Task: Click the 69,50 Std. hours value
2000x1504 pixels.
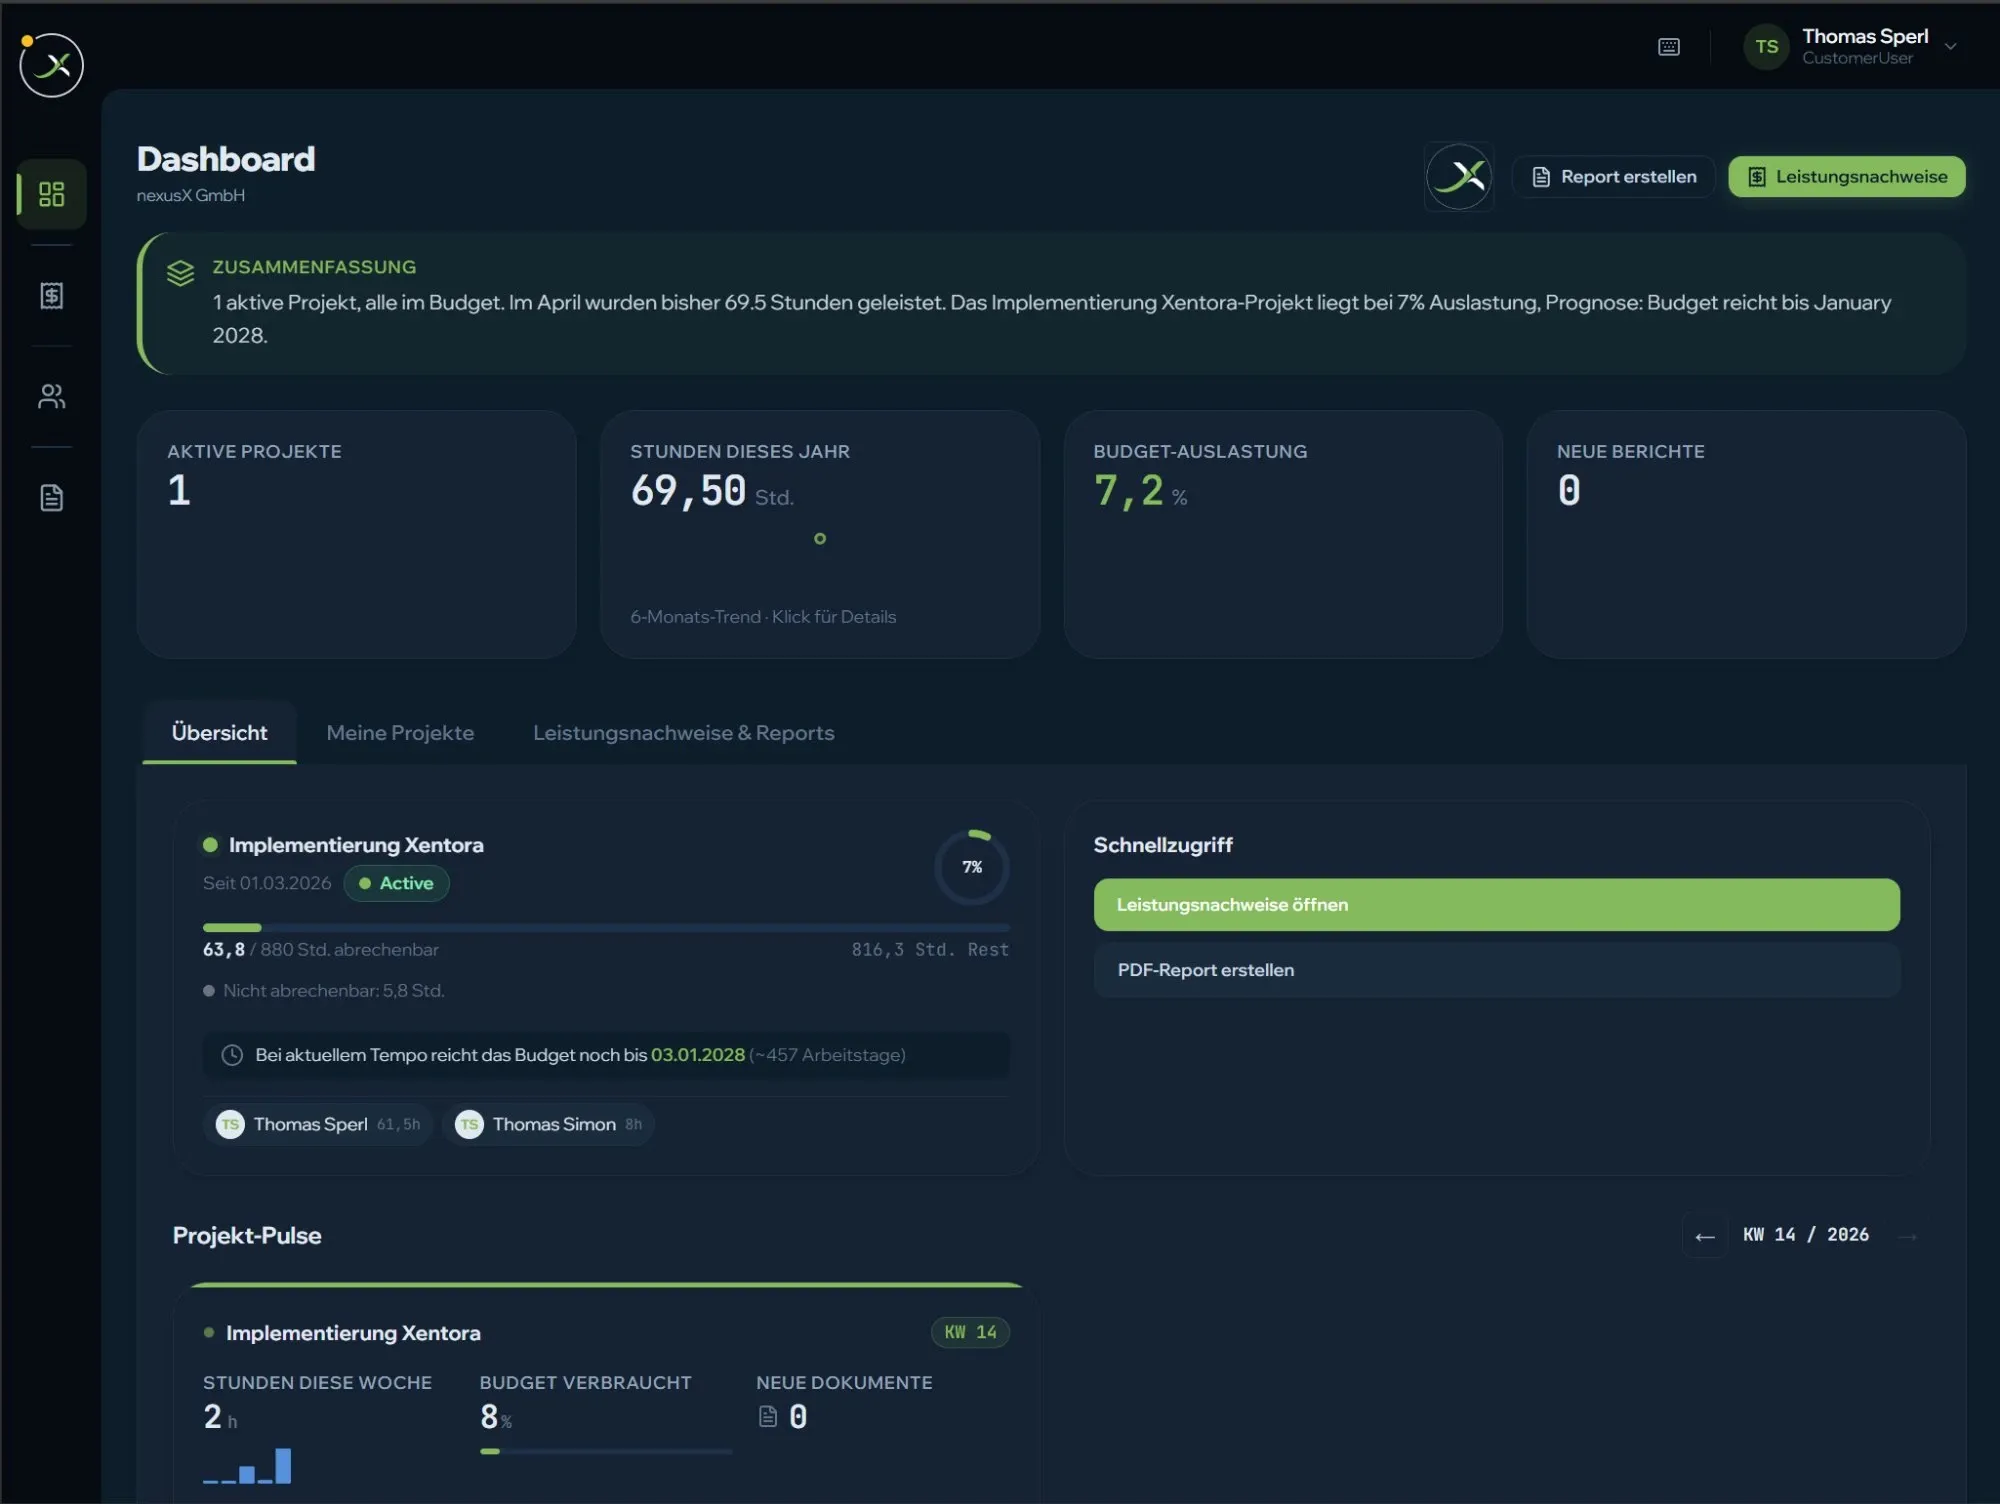Action: click(x=712, y=491)
